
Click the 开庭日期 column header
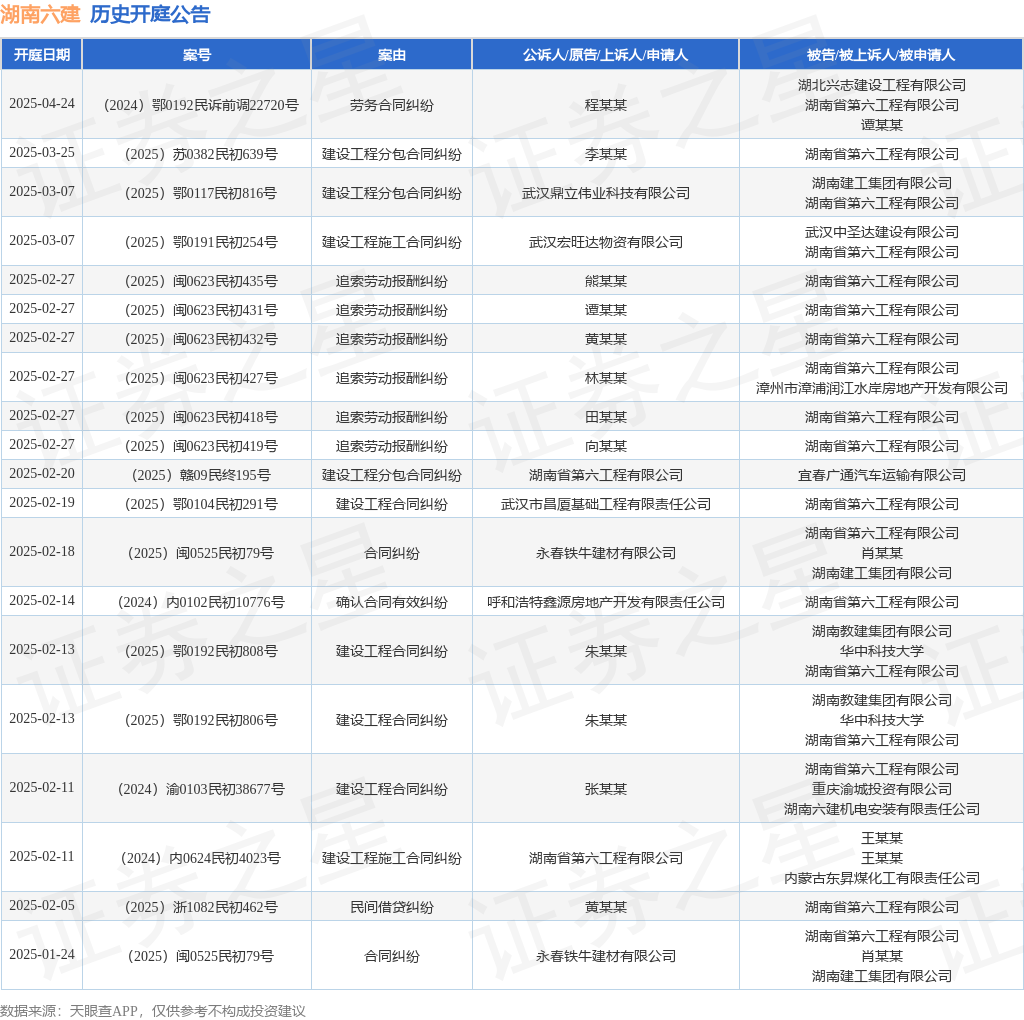tap(42, 55)
